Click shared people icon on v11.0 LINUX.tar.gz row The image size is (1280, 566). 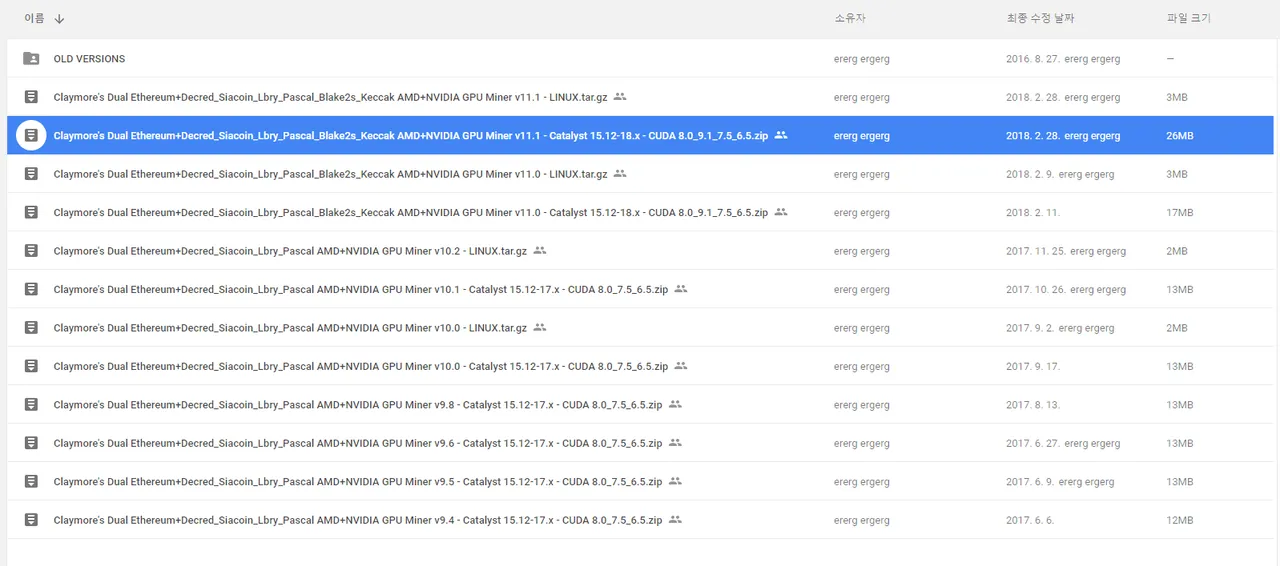(620, 174)
